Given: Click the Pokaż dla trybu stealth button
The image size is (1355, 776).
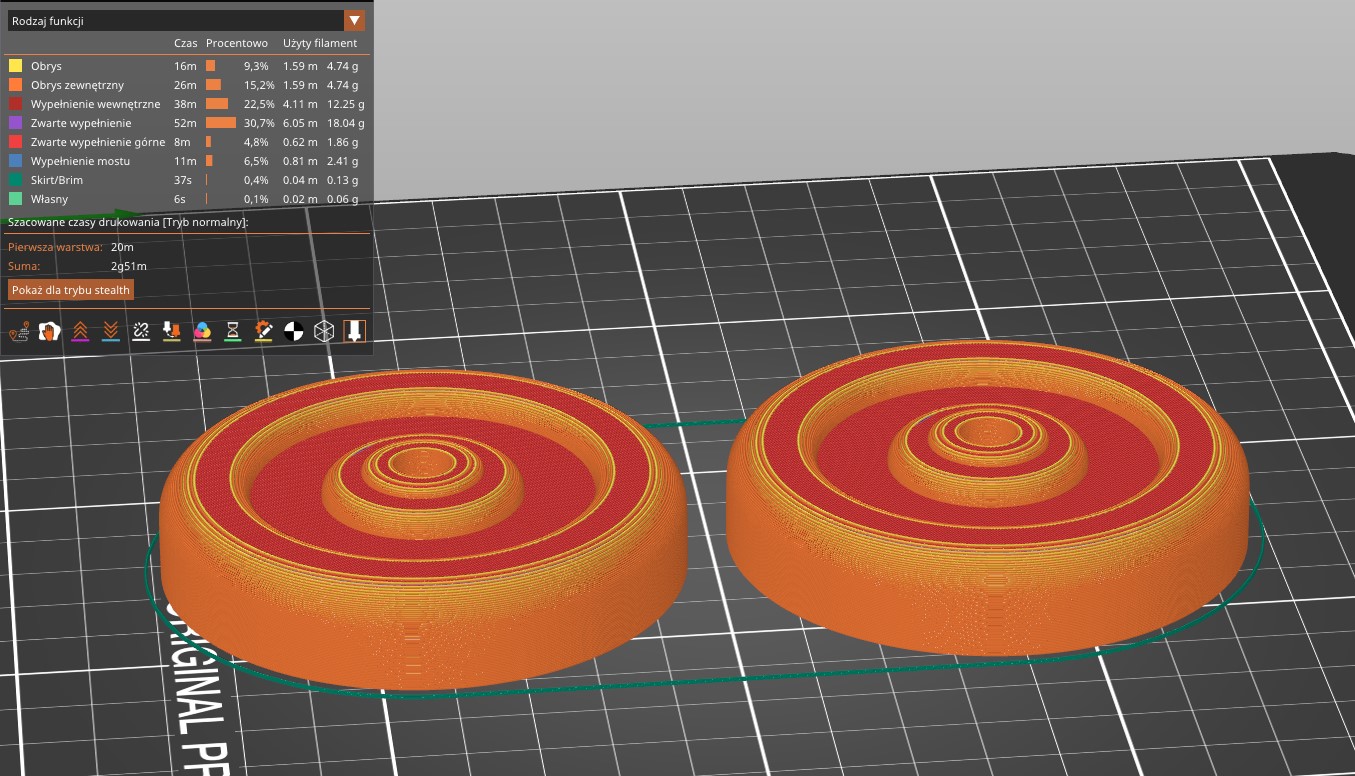Looking at the screenshot, I should pyautogui.click(x=71, y=289).
